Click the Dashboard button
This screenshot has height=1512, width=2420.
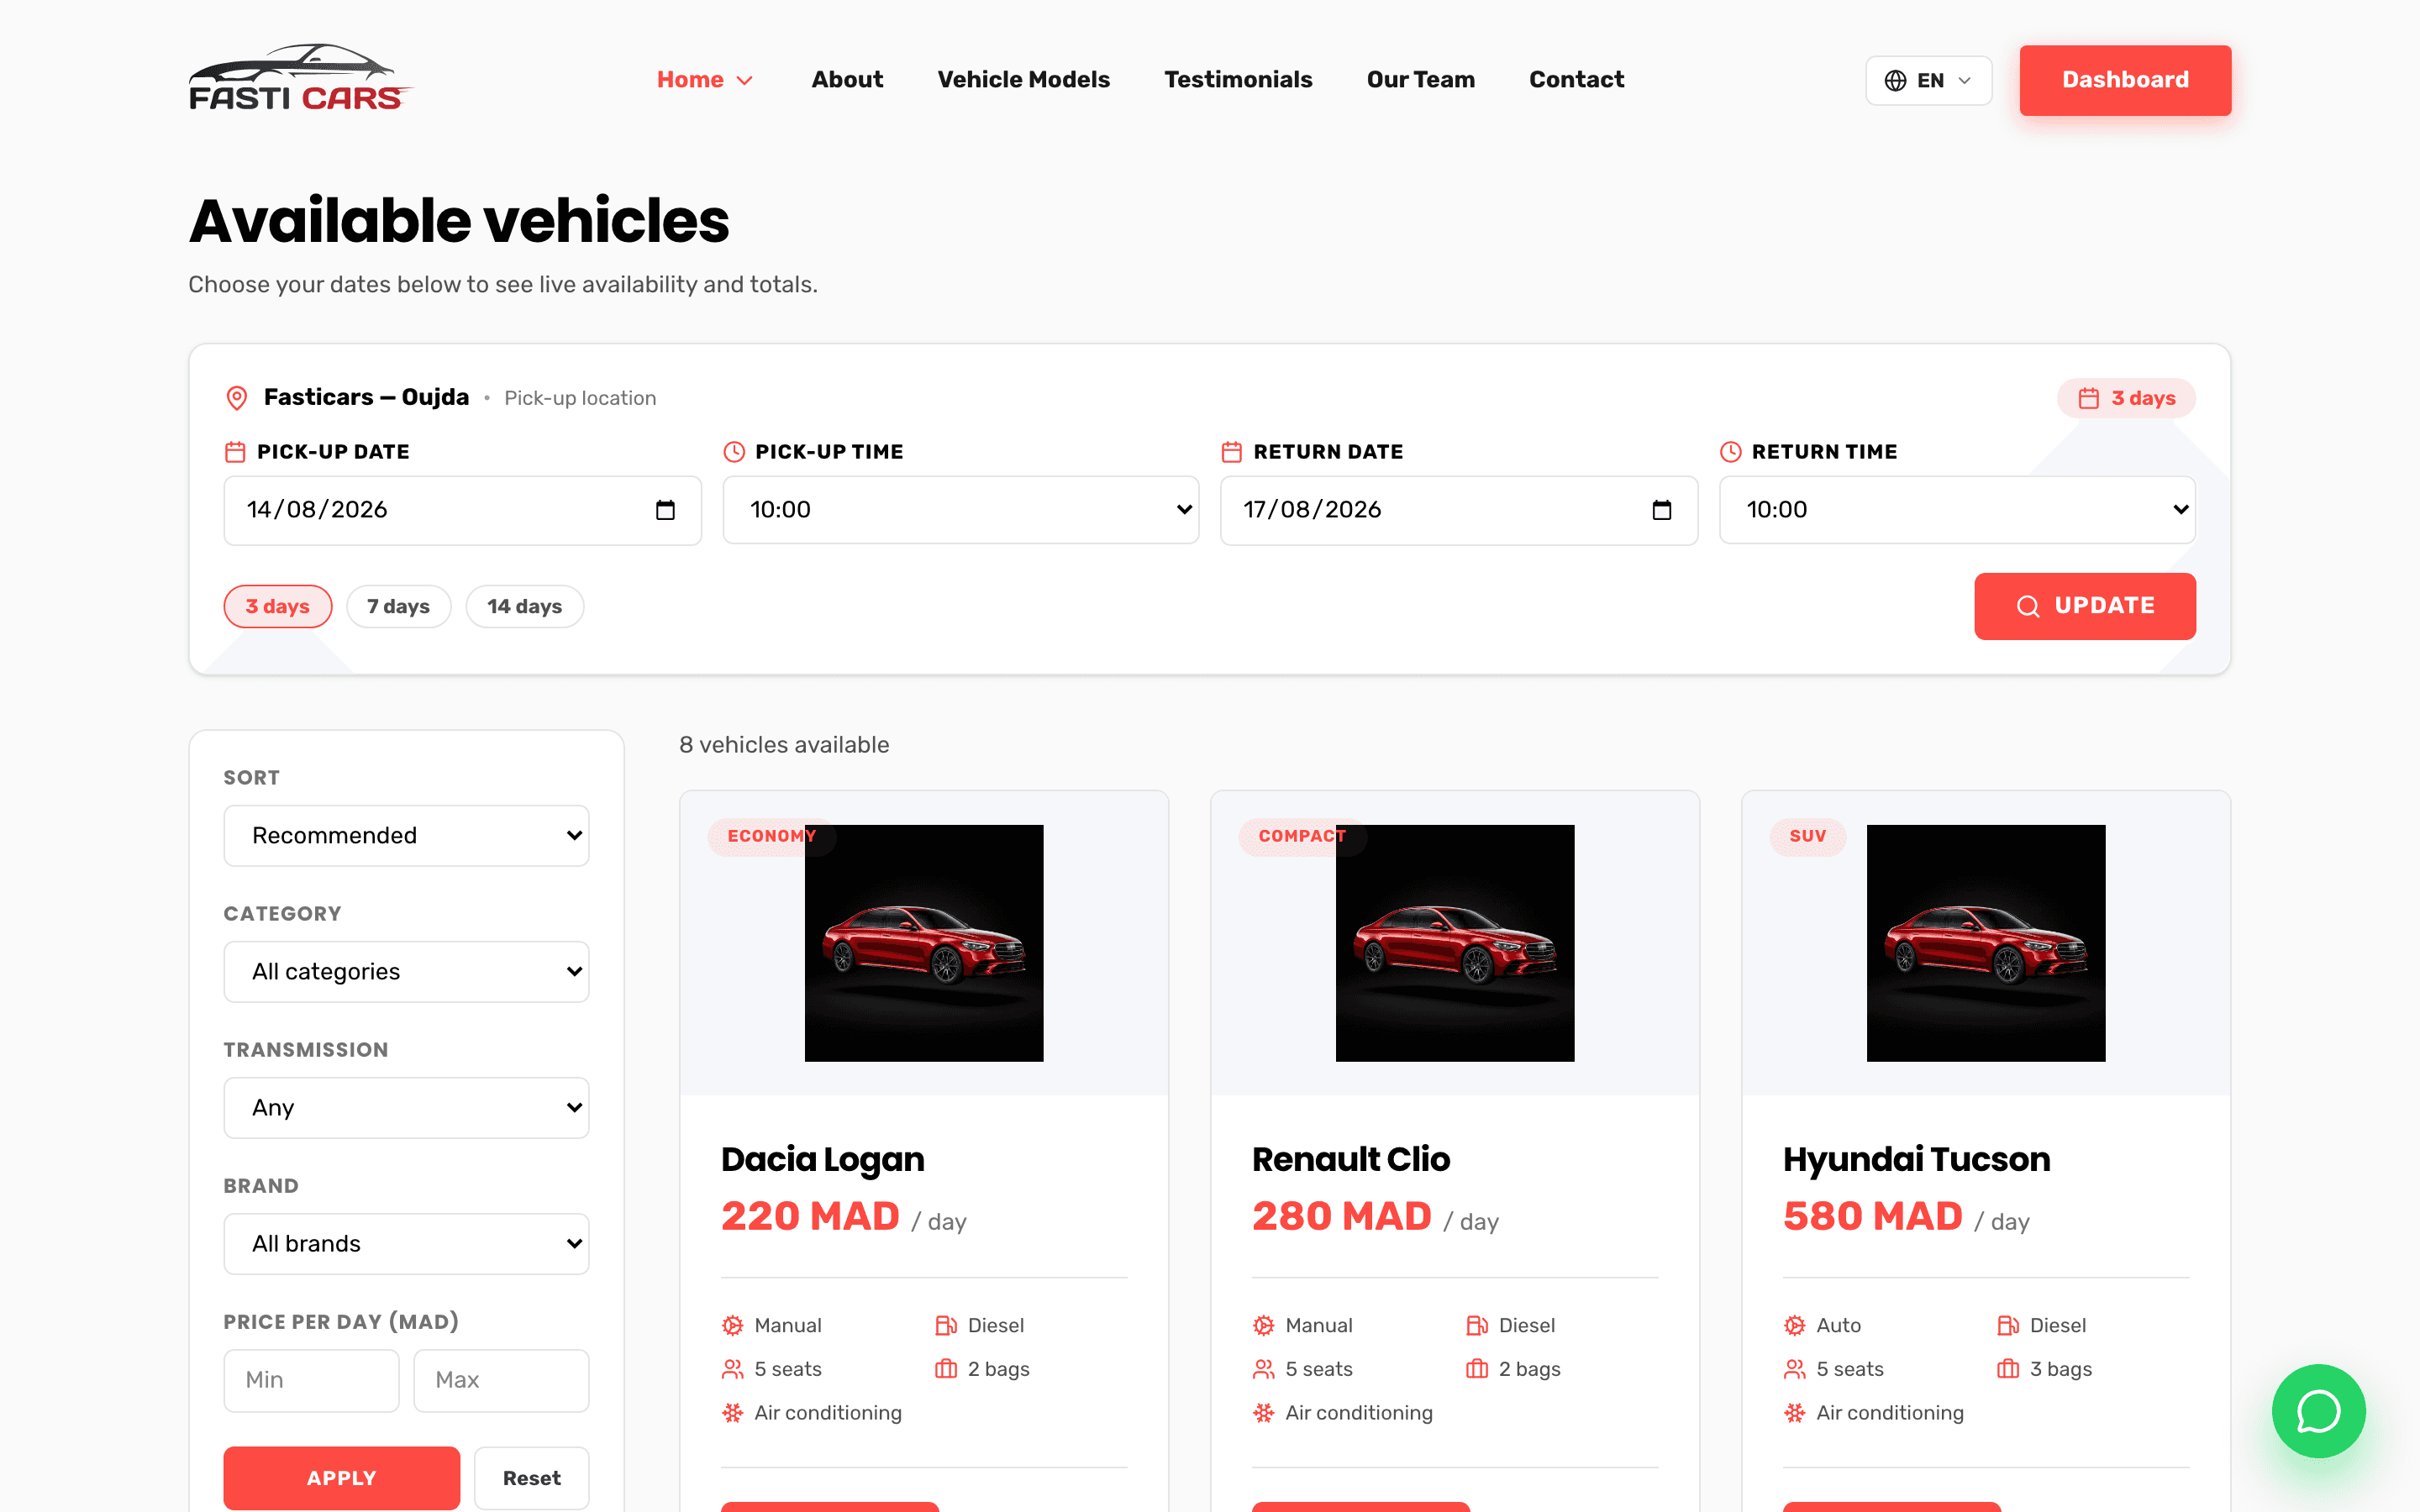(x=2125, y=80)
